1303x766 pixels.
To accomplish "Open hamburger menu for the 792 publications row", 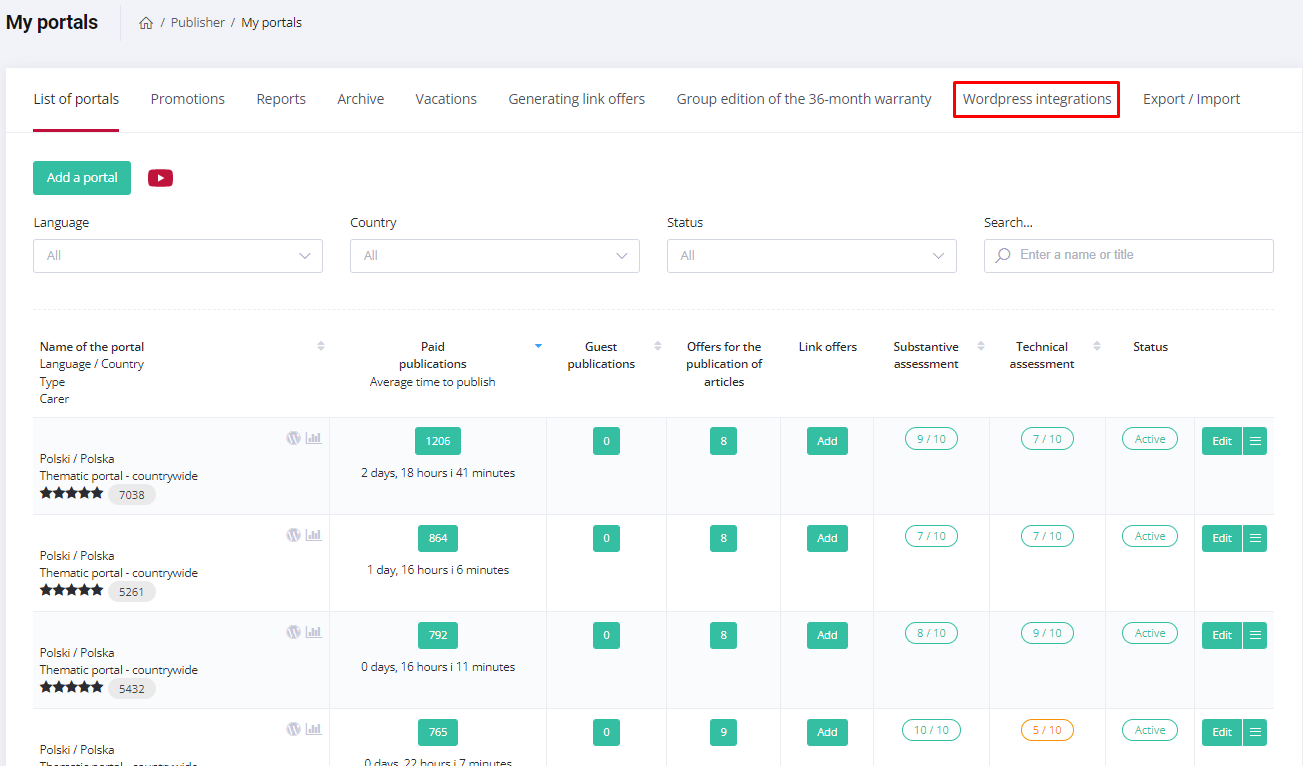I will [x=1255, y=635].
